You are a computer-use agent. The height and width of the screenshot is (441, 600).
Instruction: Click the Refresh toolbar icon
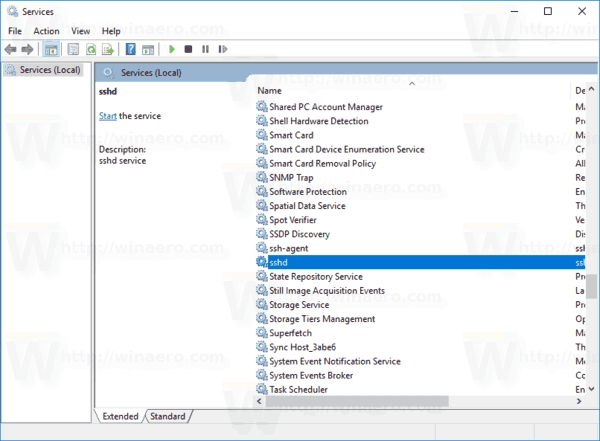(91, 49)
